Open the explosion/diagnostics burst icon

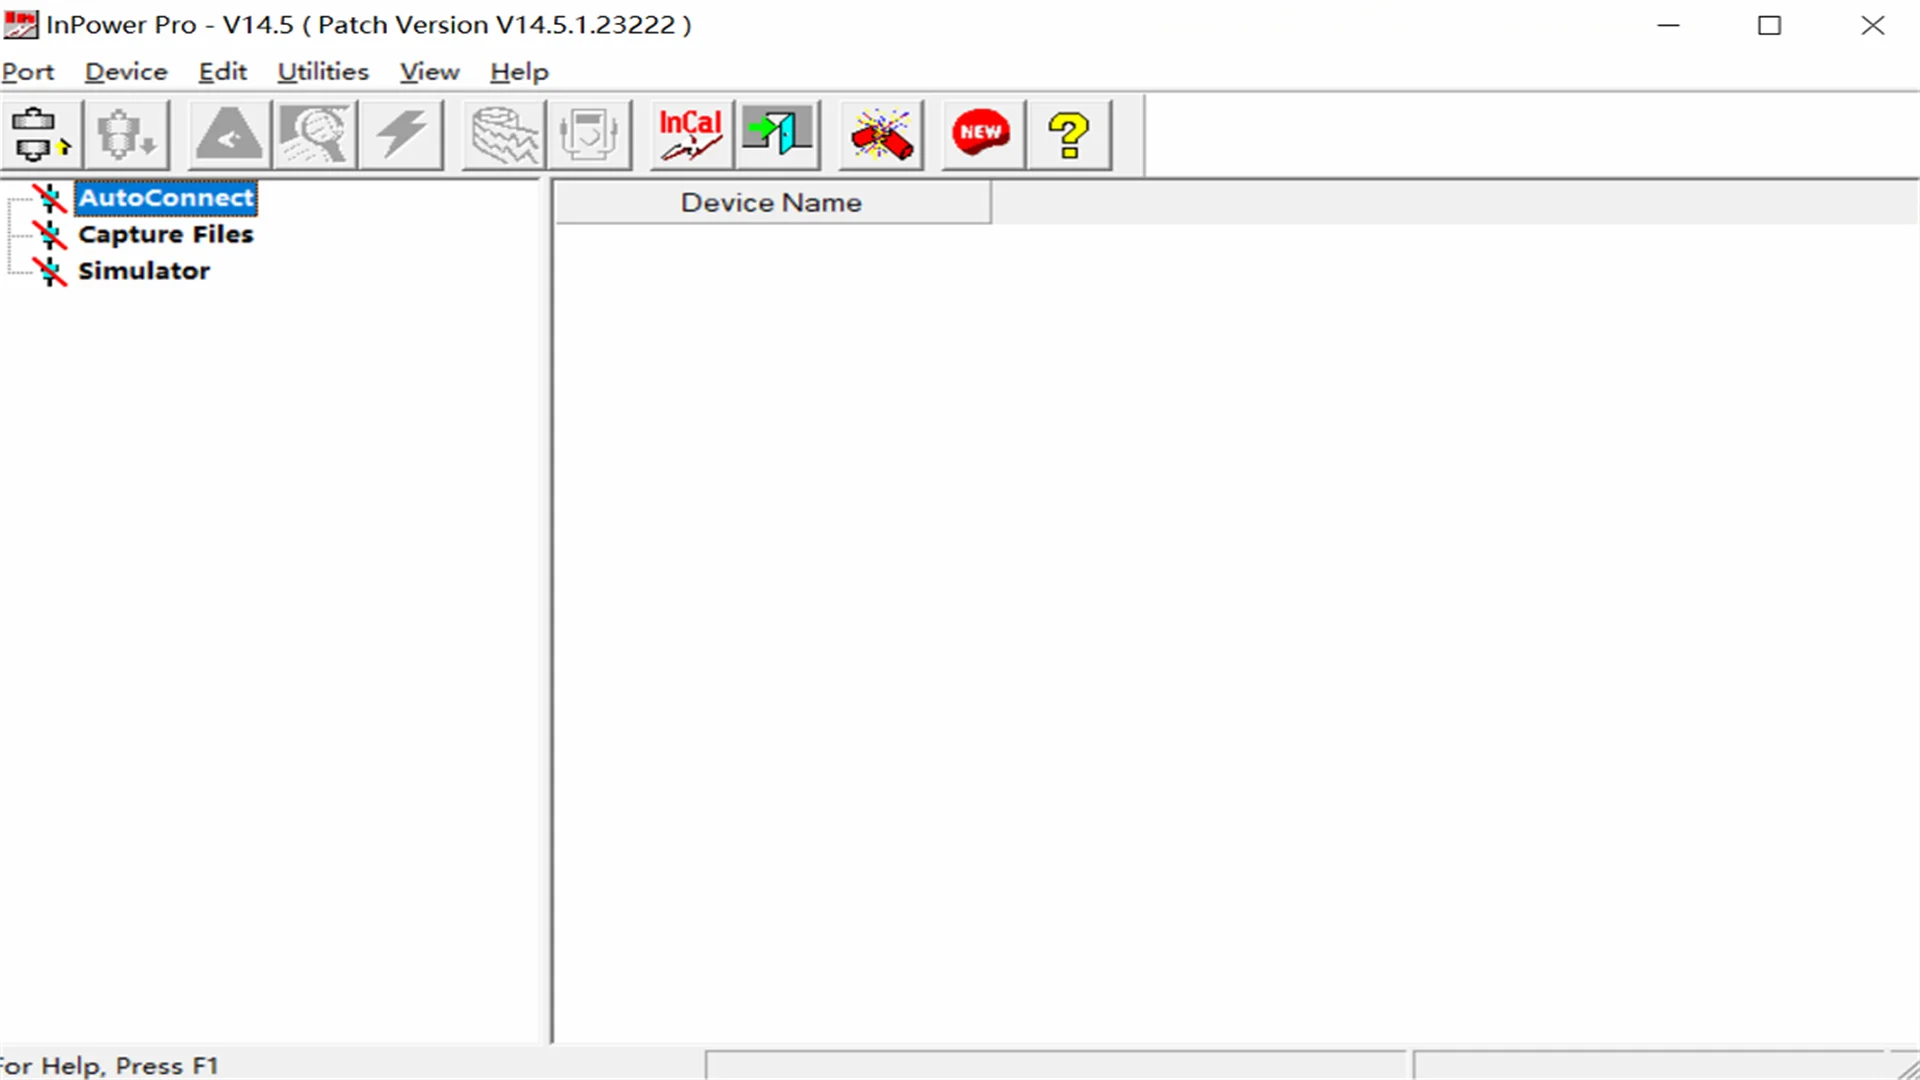(x=880, y=132)
